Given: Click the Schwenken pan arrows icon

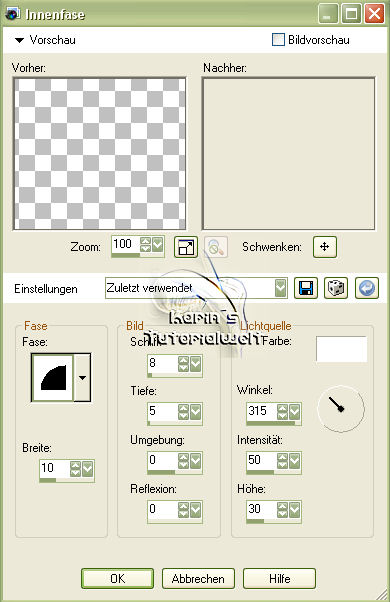Looking at the screenshot, I should click(x=325, y=246).
